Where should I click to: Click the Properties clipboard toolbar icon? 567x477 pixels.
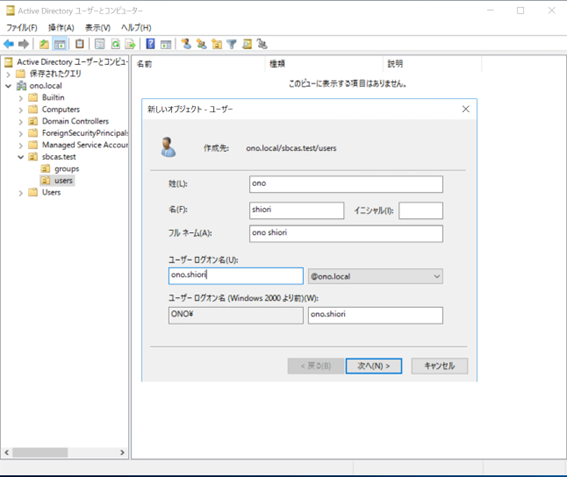80,44
